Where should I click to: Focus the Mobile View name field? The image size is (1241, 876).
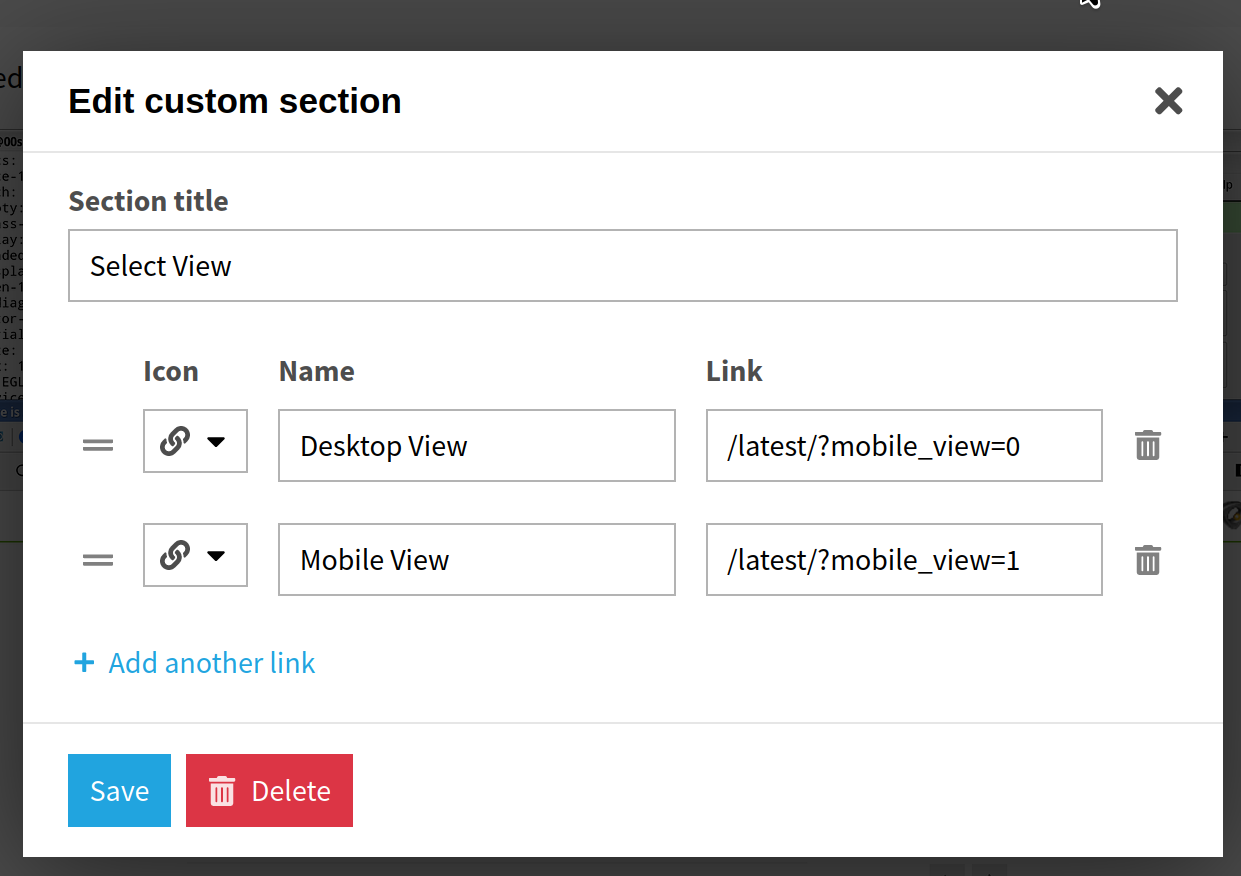476,559
